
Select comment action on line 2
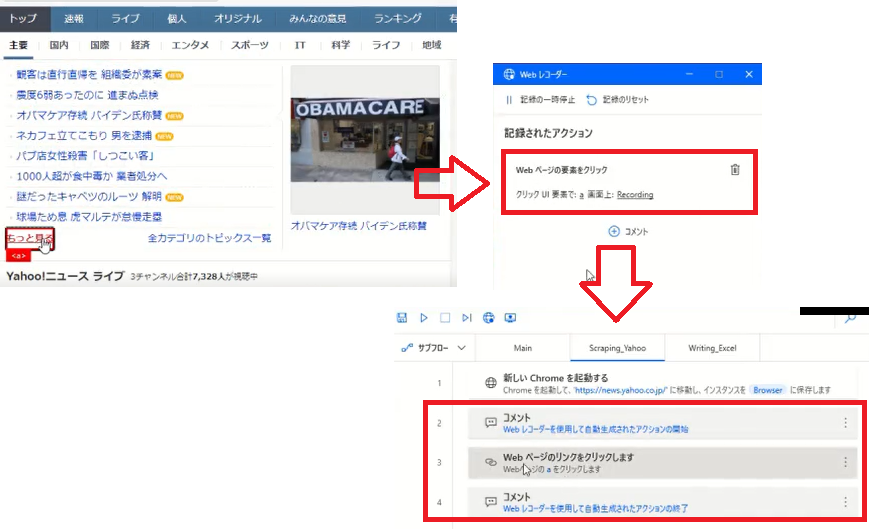coord(663,423)
